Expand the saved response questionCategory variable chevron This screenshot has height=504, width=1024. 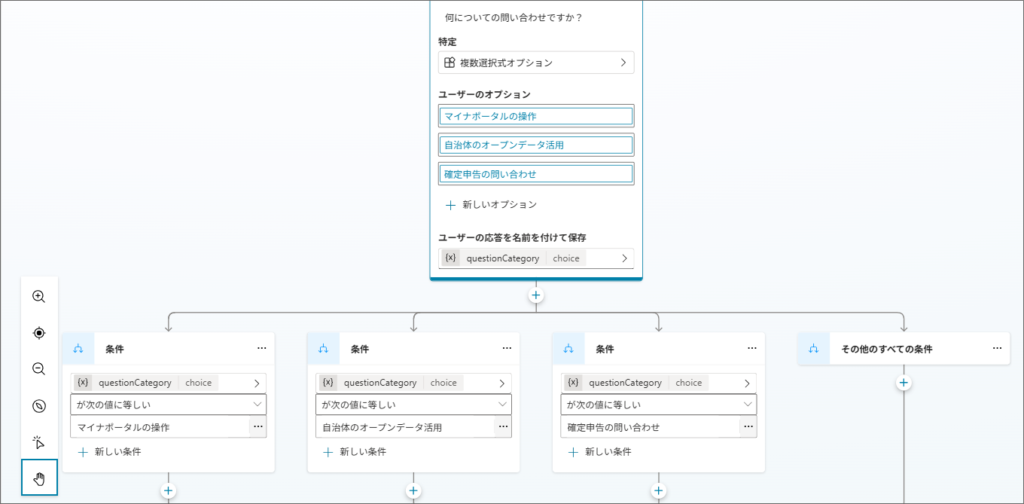click(623, 258)
